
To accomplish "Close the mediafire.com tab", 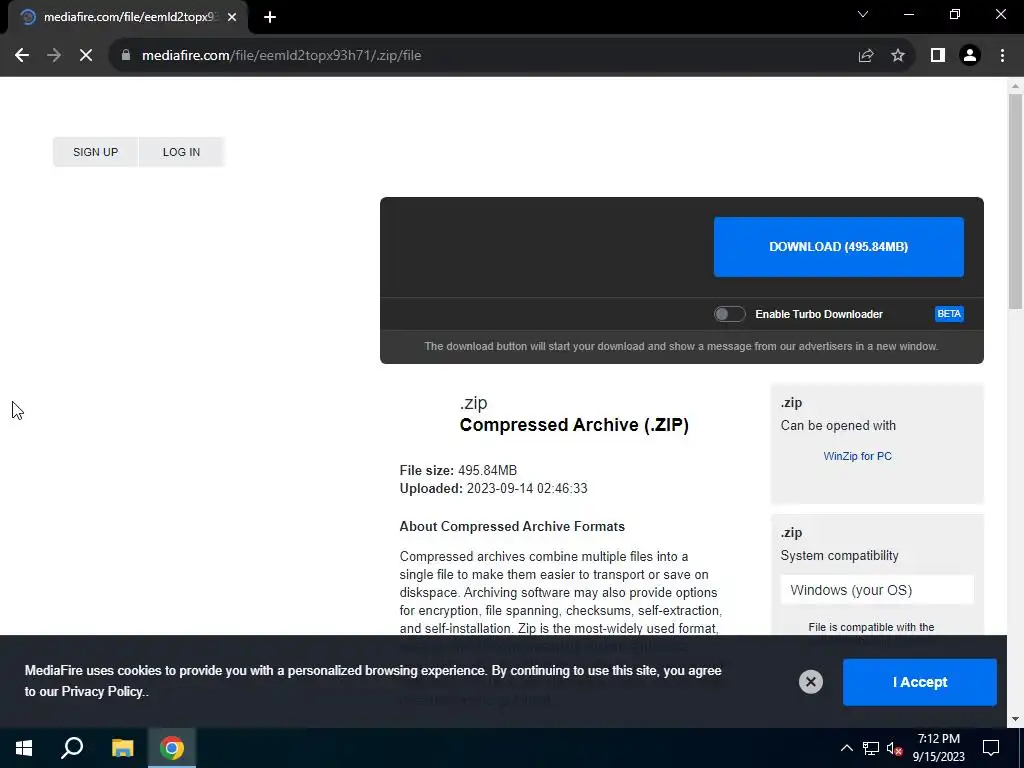I will point(232,17).
